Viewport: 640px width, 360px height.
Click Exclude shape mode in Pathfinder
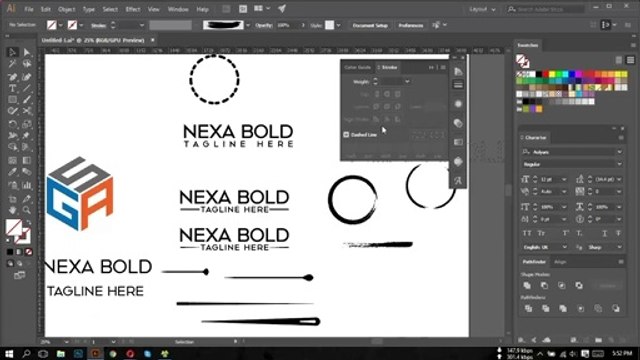tap(579, 285)
